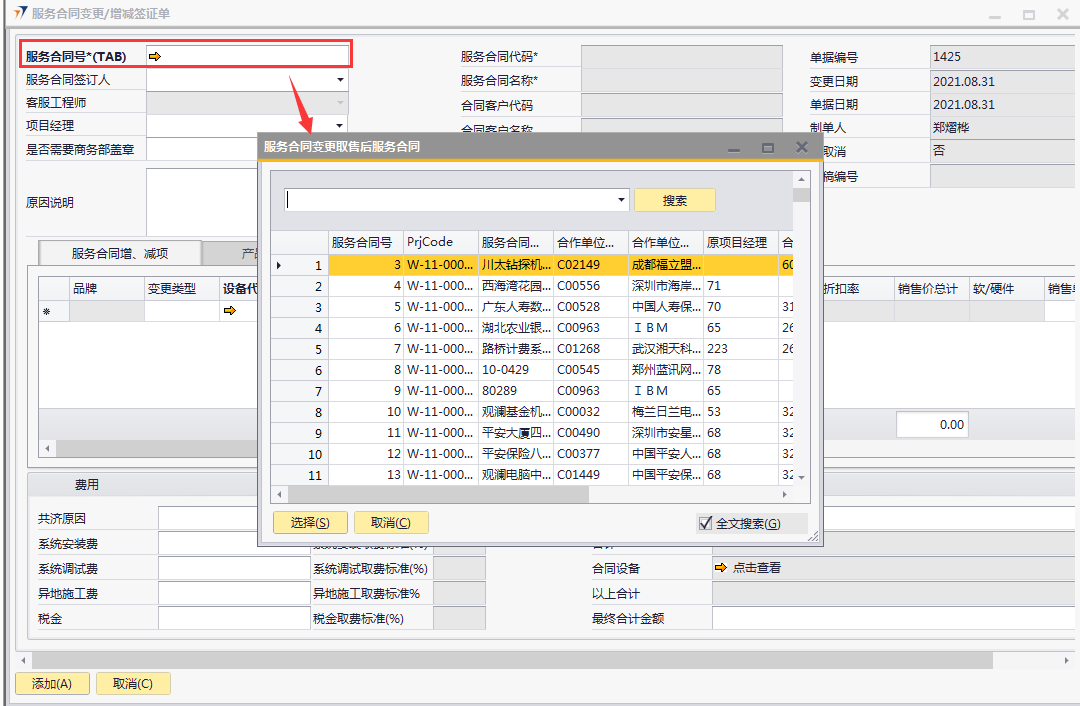The height and width of the screenshot is (706, 1080).
Task: Click the 取消(C) button in the dialog
Action: click(x=391, y=523)
